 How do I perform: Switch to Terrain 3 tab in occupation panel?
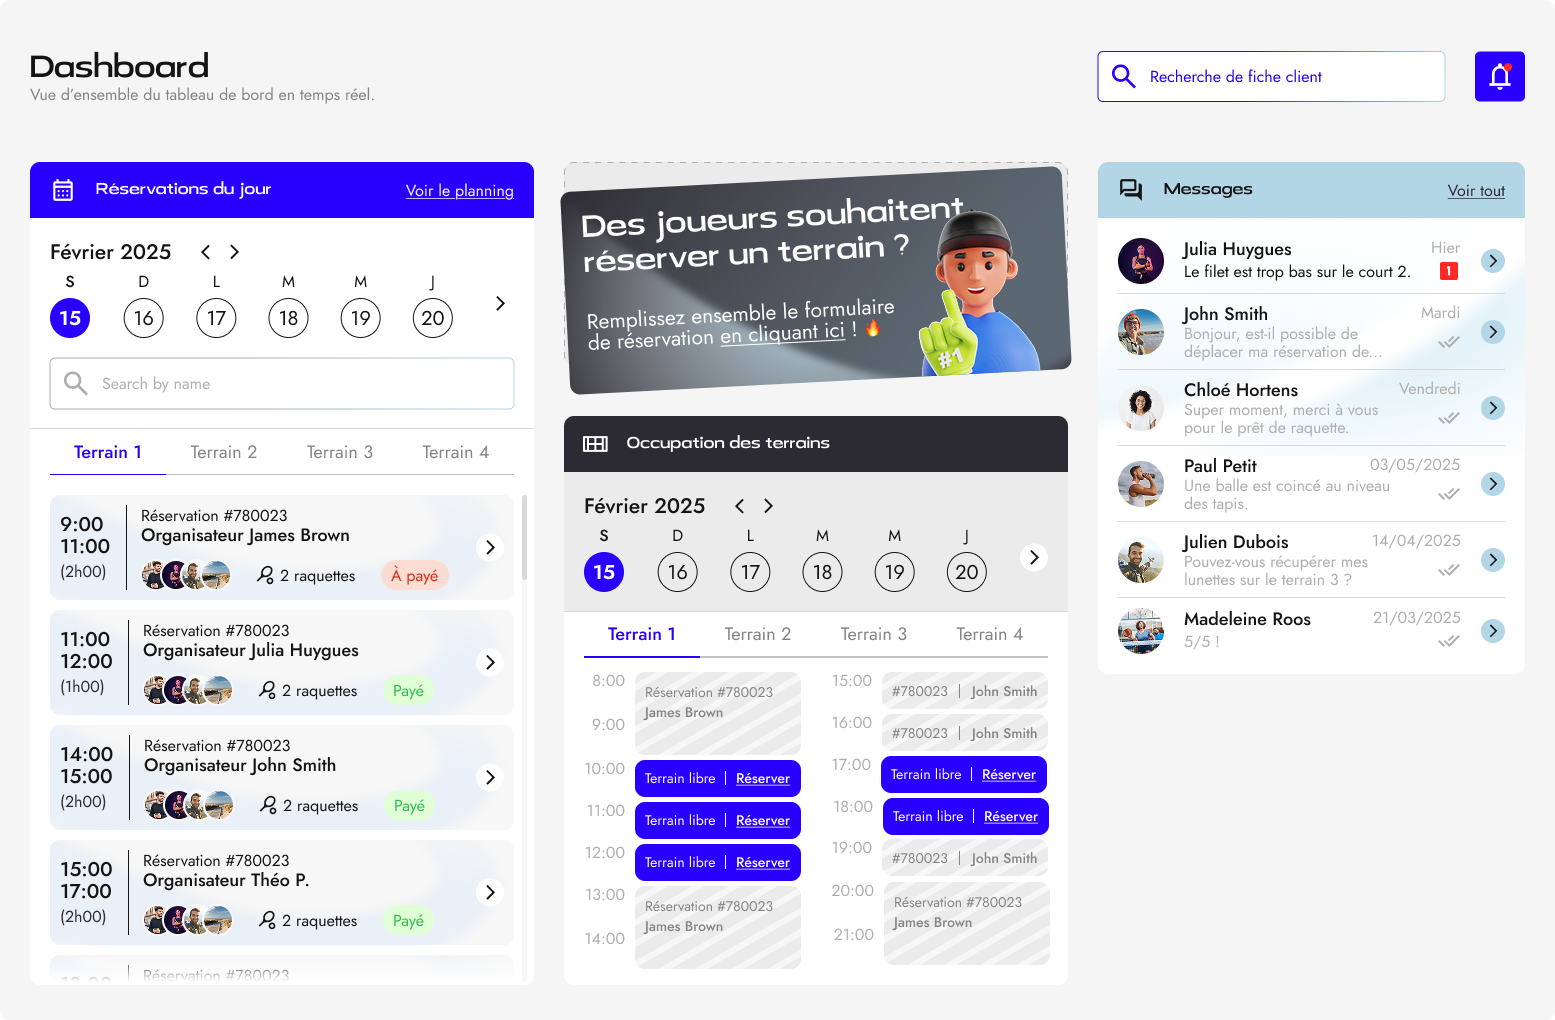[x=873, y=634]
